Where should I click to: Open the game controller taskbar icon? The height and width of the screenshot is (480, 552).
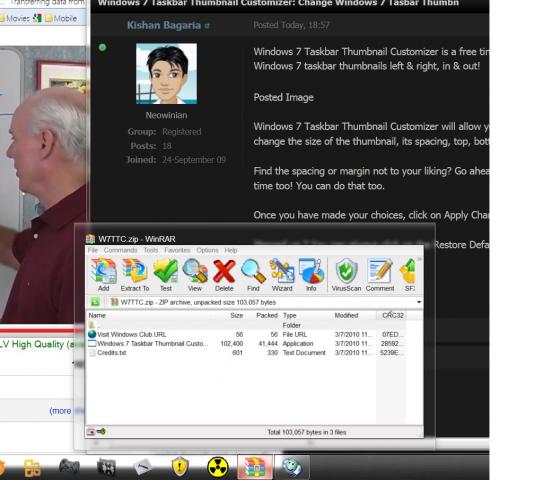[69, 466]
